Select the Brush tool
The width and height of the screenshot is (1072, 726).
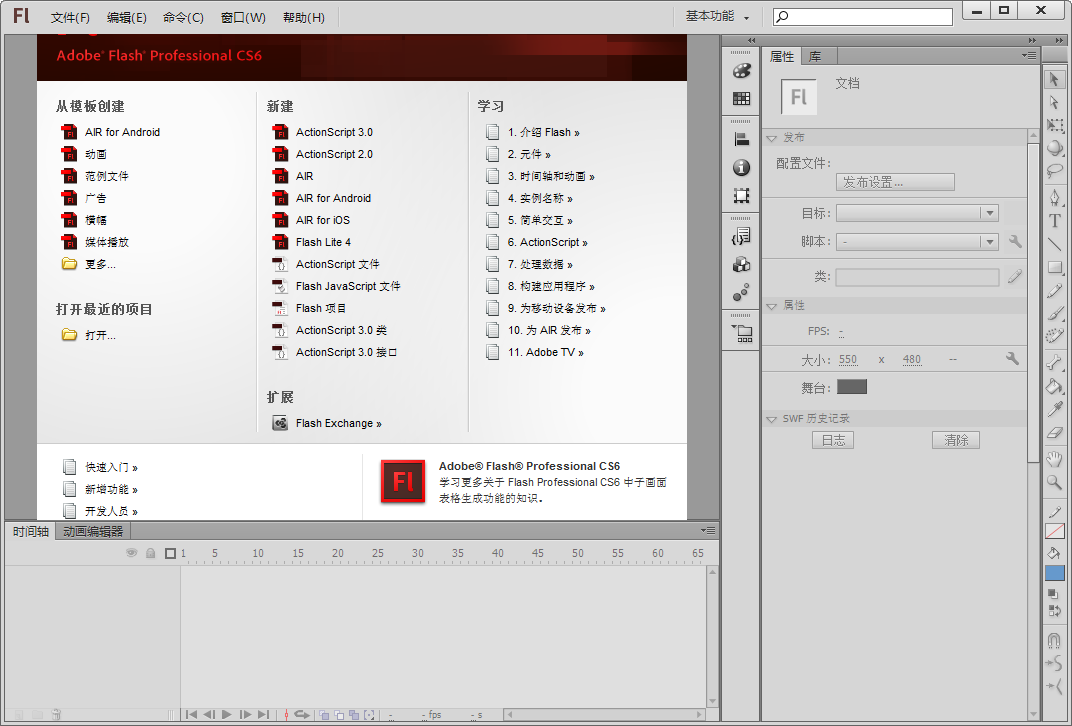(x=1054, y=314)
